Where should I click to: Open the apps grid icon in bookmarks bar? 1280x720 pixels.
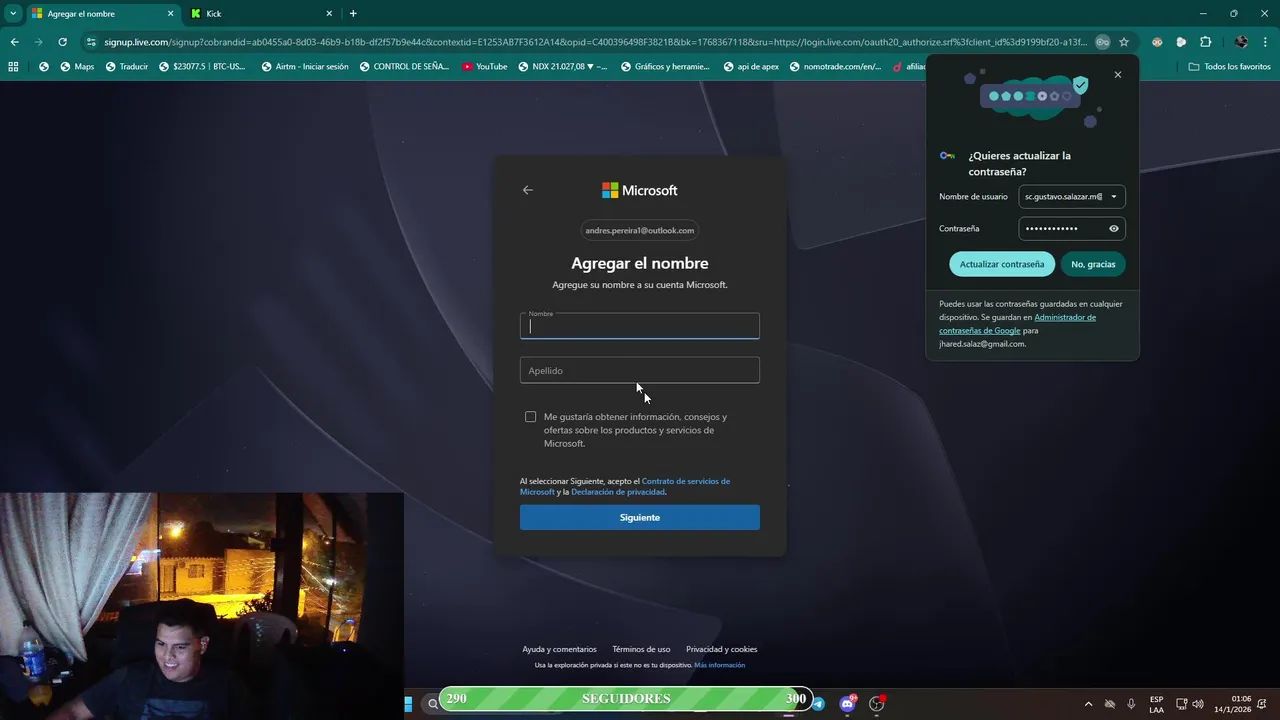tap(13, 67)
